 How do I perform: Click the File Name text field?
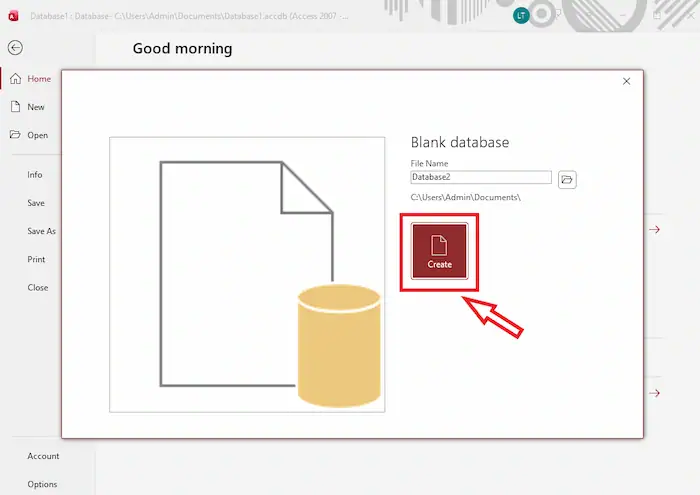480,177
